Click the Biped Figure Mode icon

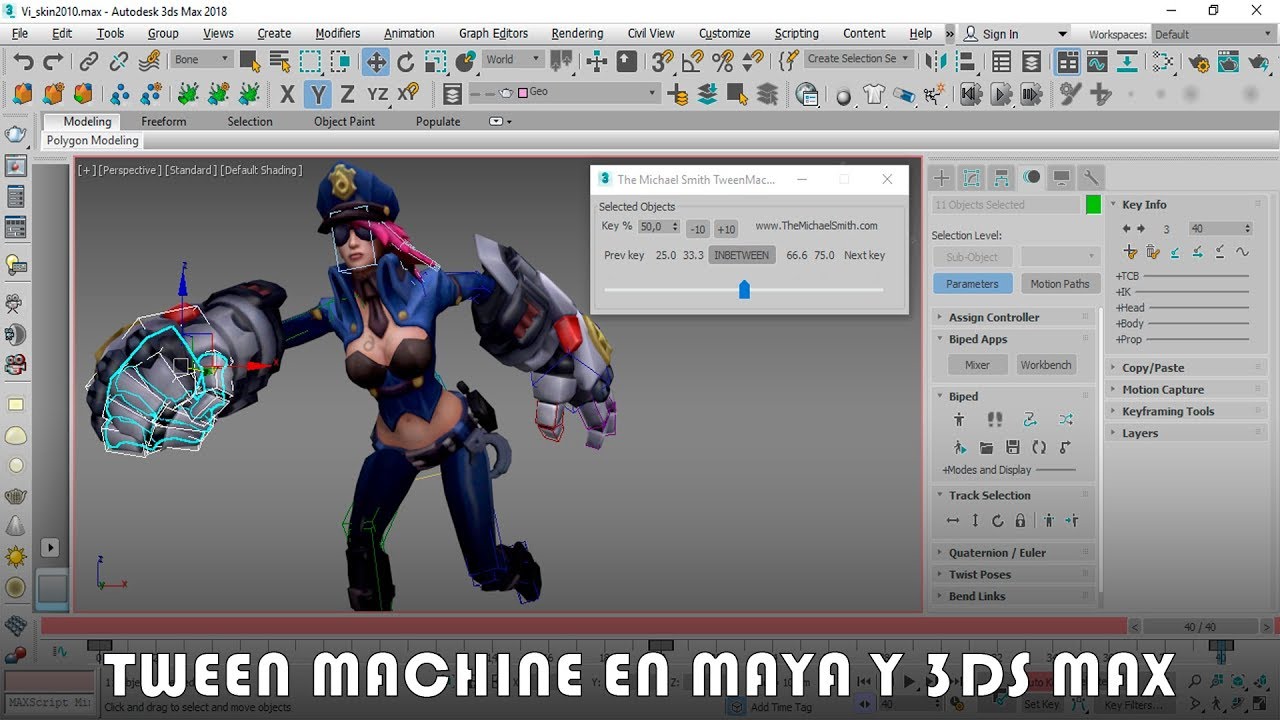click(959, 420)
